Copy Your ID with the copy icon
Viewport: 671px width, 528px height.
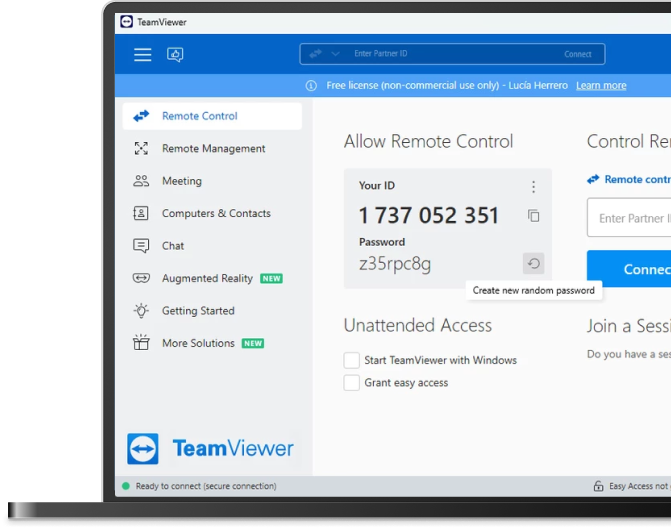[x=533, y=216]
